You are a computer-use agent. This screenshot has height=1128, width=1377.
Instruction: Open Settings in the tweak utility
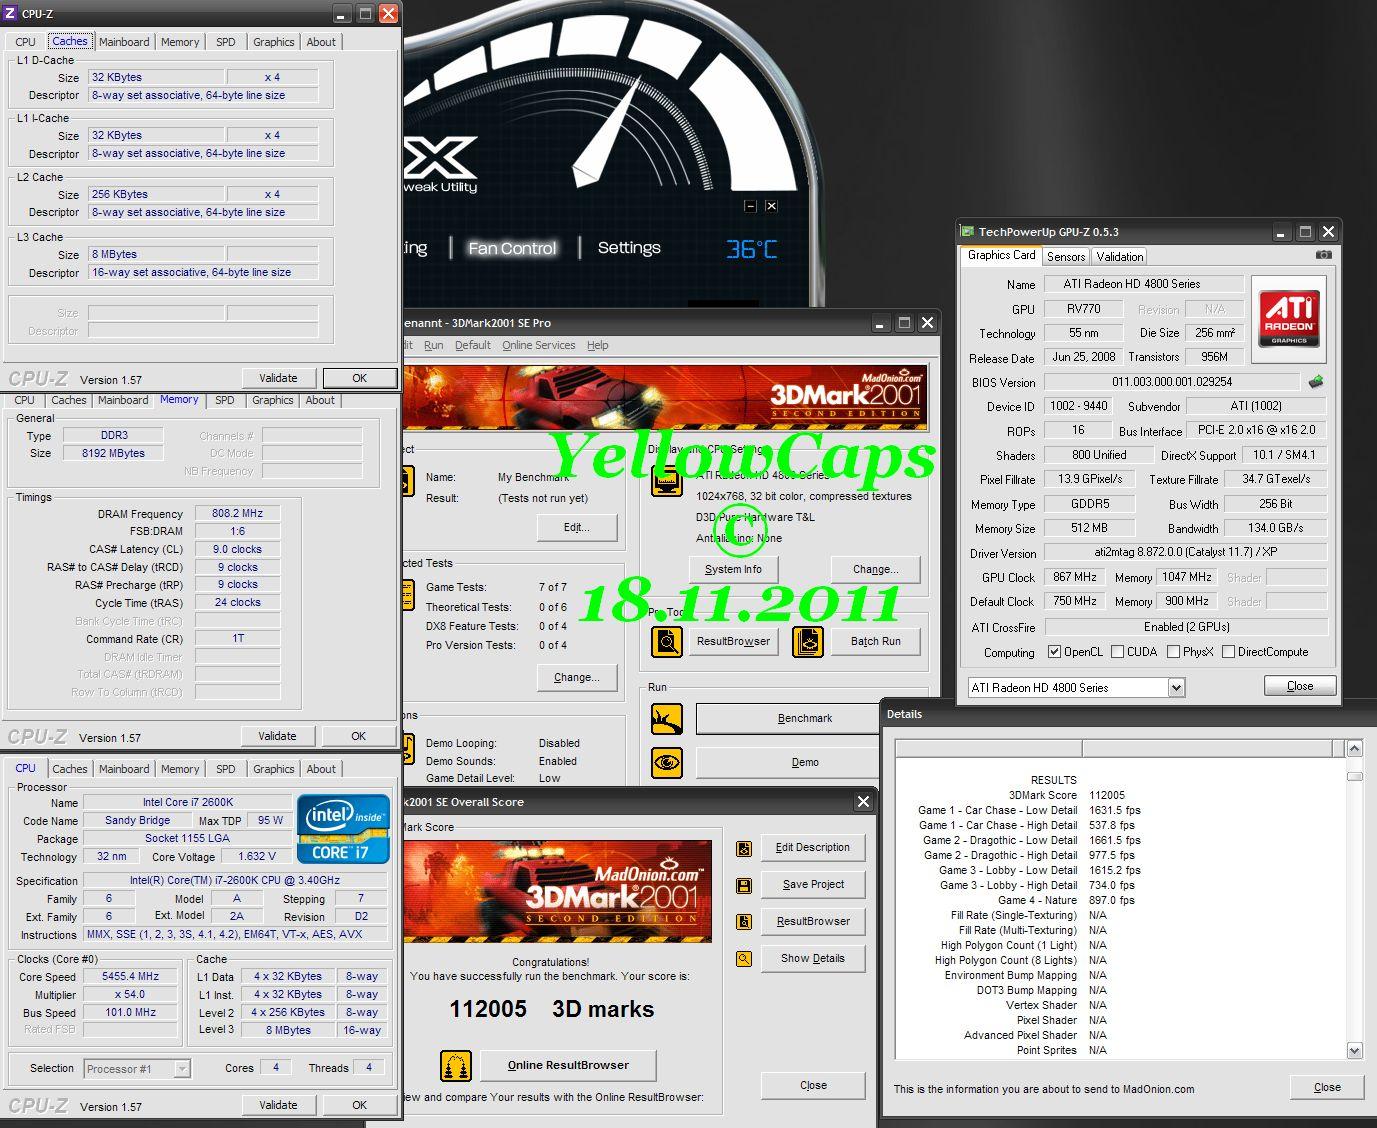629,248
